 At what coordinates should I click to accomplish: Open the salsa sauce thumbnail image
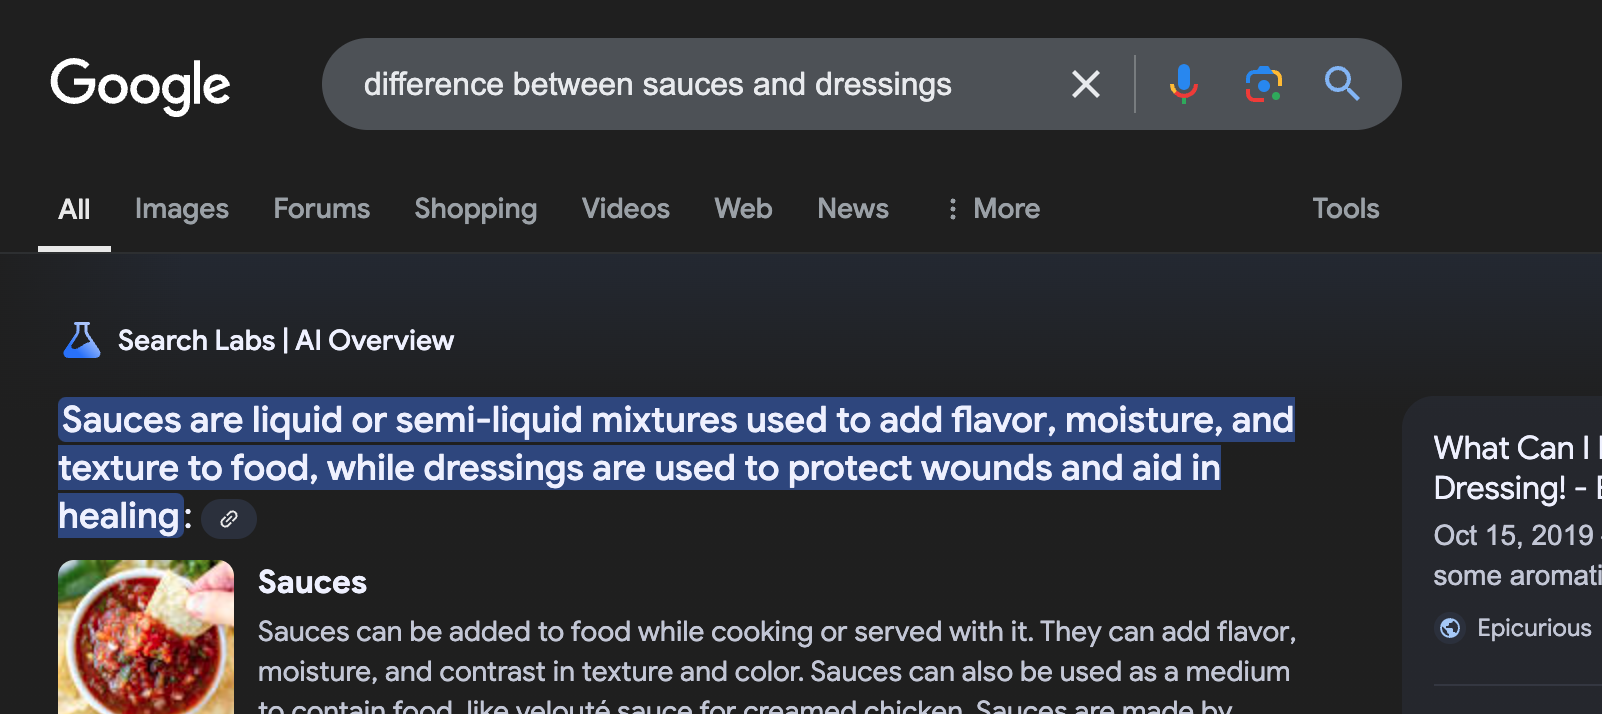[x=146, y=637]
